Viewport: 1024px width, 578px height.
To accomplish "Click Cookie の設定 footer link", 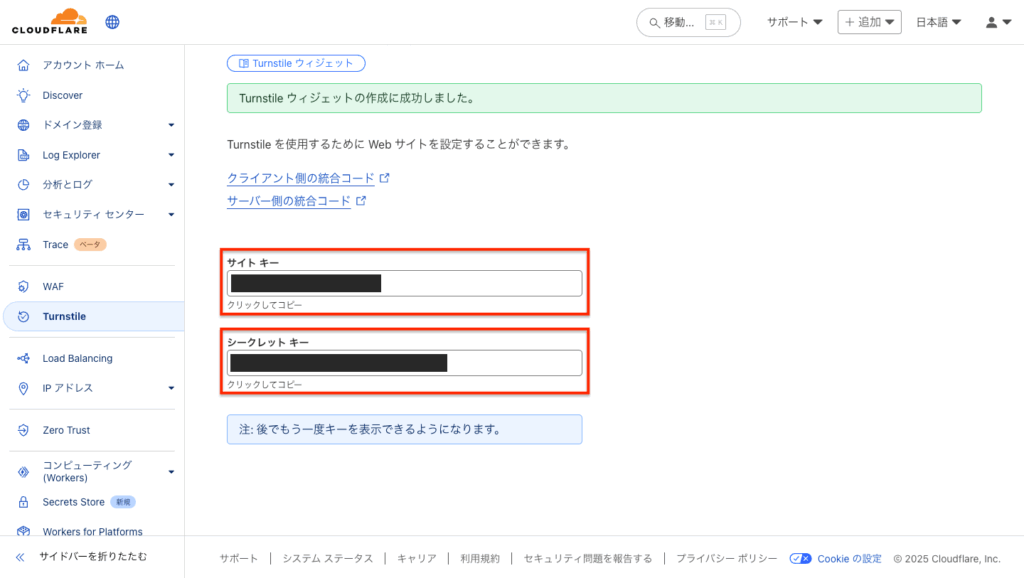I will coord(849,558).
